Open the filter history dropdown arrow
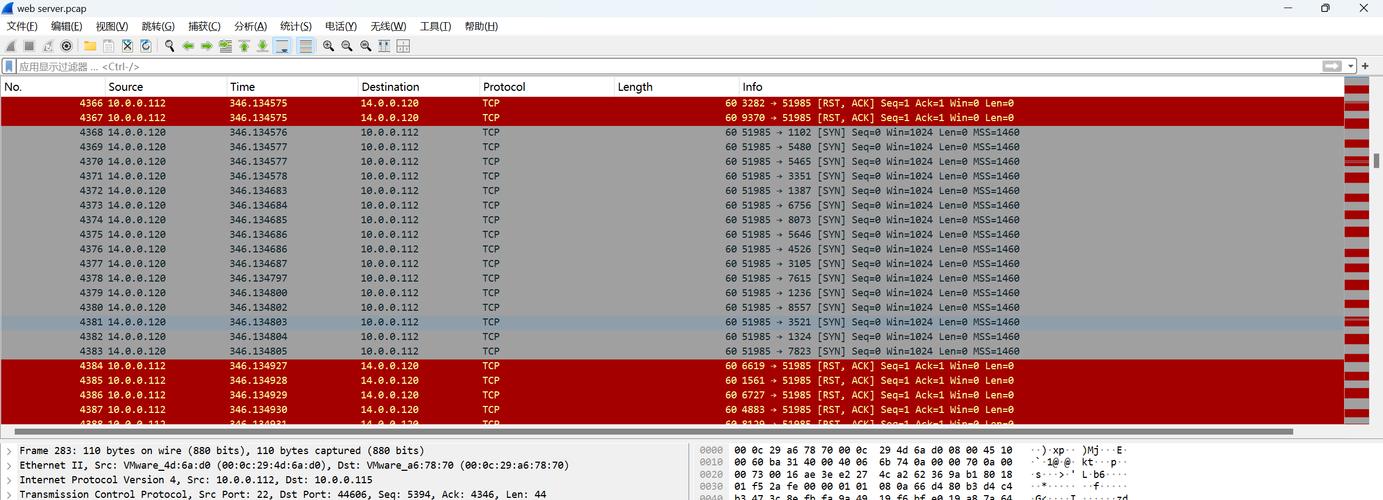This screenshot has height=500, width=1383. 1351,66
